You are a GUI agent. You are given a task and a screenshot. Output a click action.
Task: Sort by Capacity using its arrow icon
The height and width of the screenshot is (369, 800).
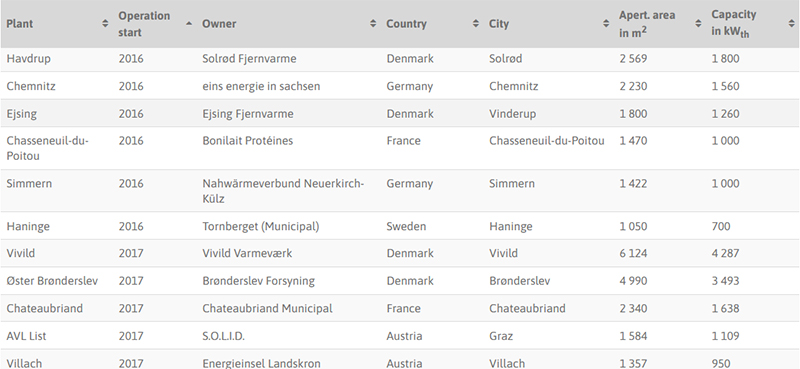click(x=791, y=23)
